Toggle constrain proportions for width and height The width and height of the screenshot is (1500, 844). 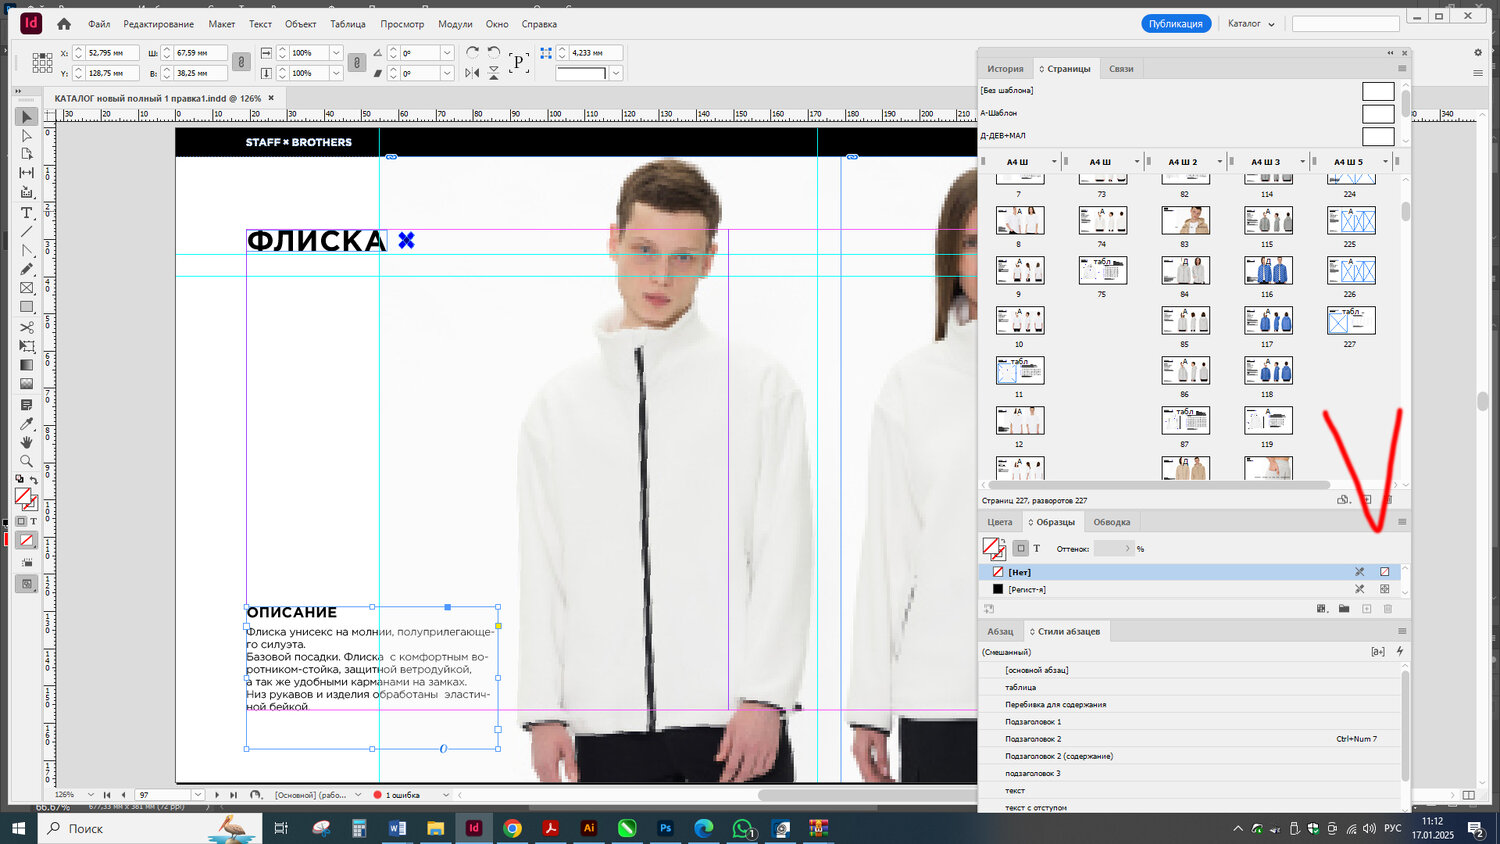241,62
